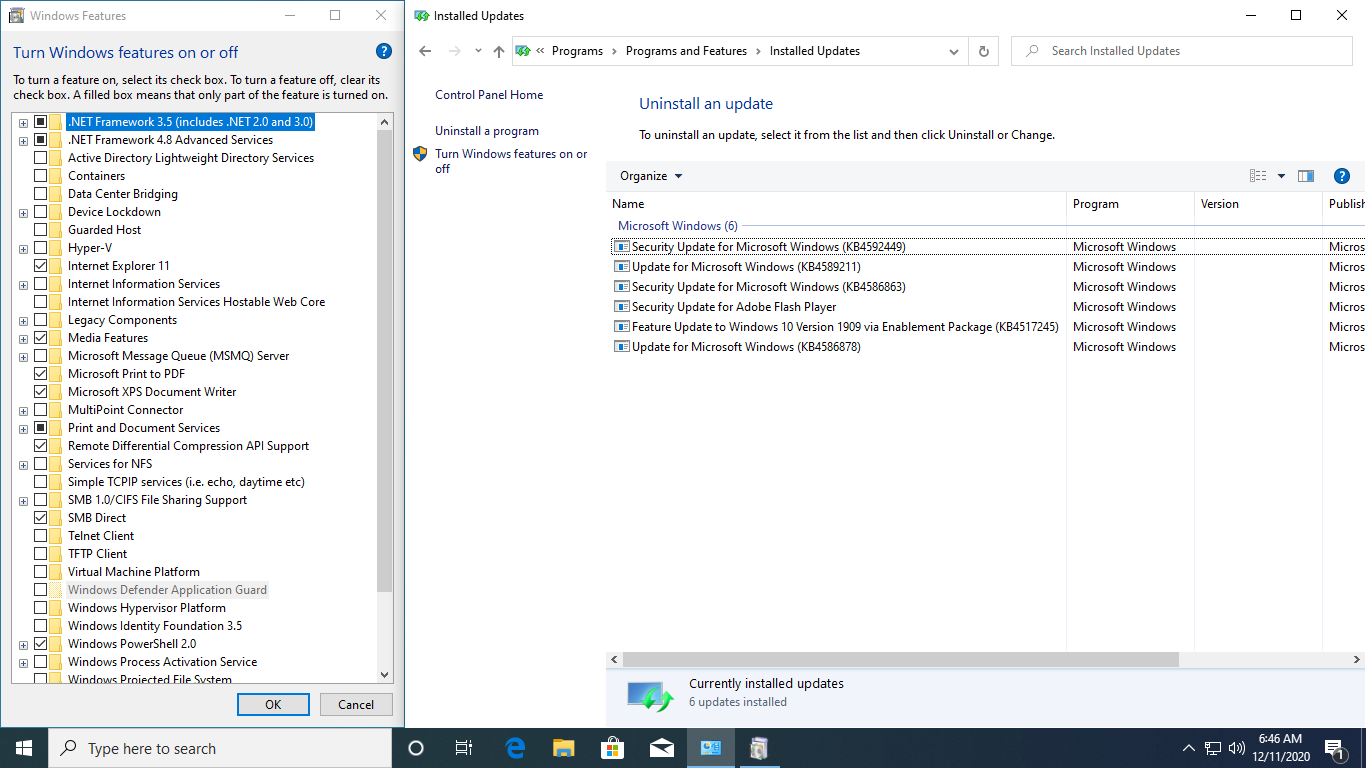Enable the Telnet Client checkbox
1366x768 pixels.
(40, 536)
